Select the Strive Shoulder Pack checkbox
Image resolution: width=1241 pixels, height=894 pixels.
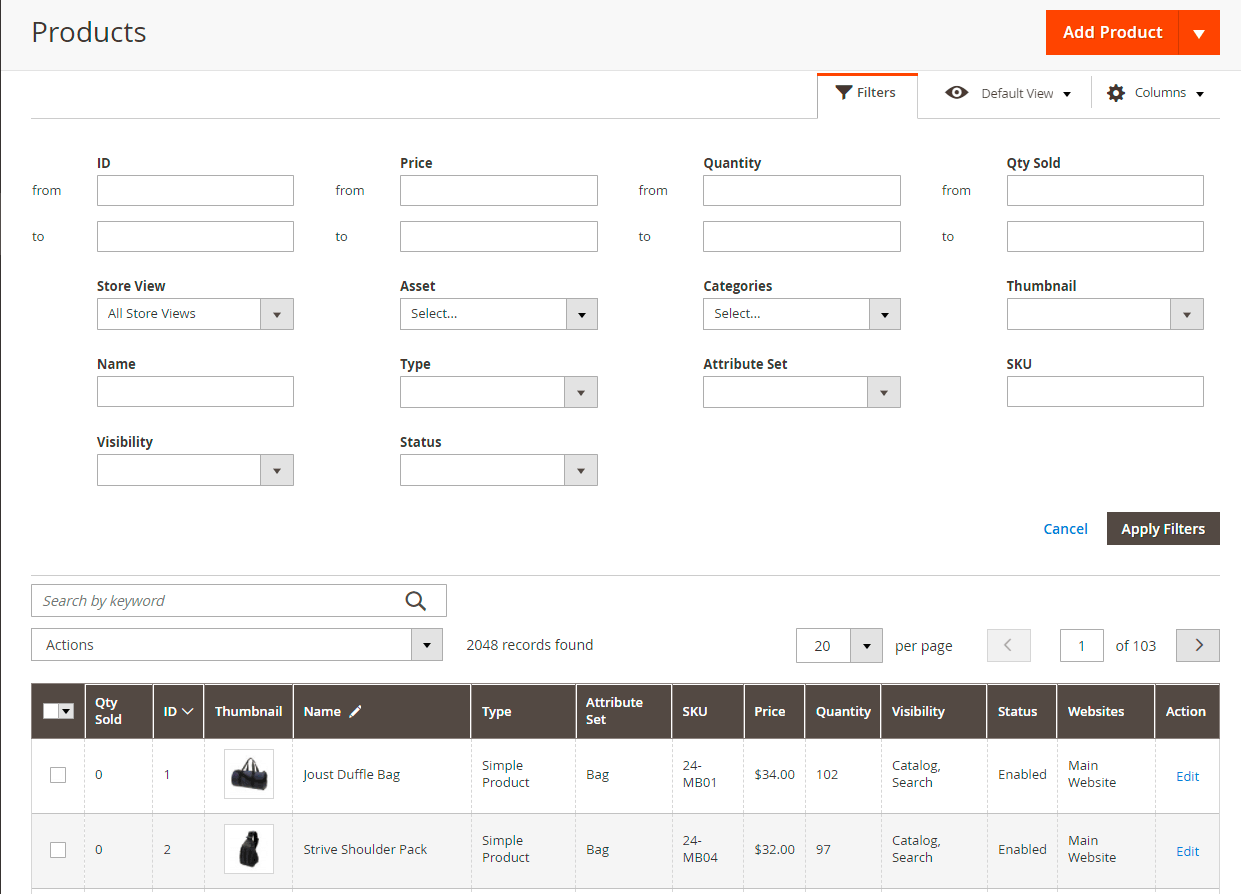pyautogui.click(x=58, y=849)
